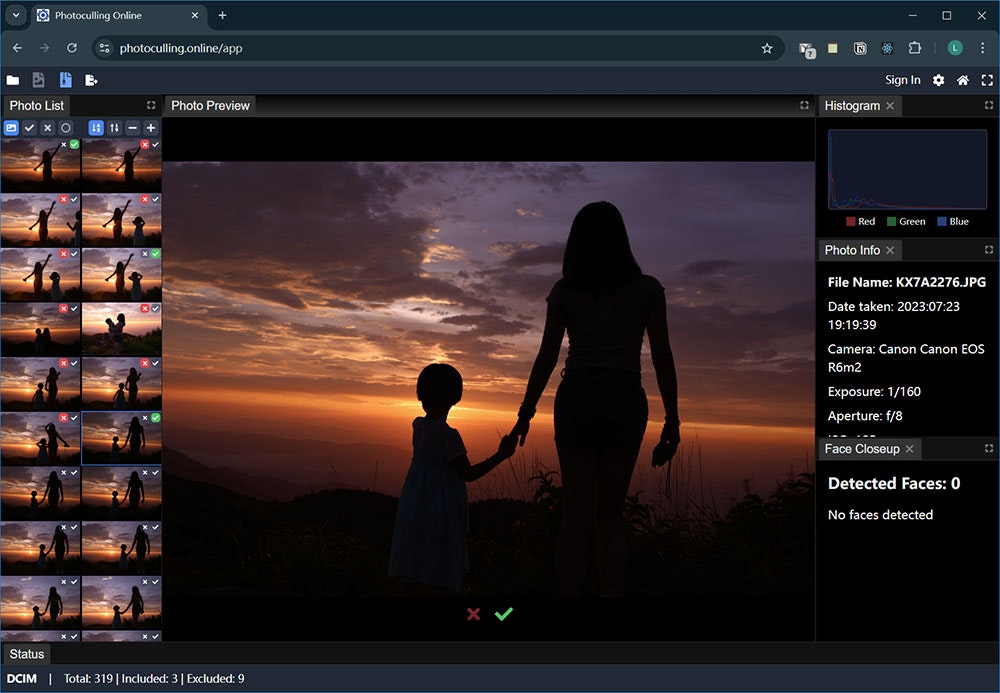Click the File Name KX7A2276.JPG text
This screenshot has width=1000, height=693.
click(906, 282)
